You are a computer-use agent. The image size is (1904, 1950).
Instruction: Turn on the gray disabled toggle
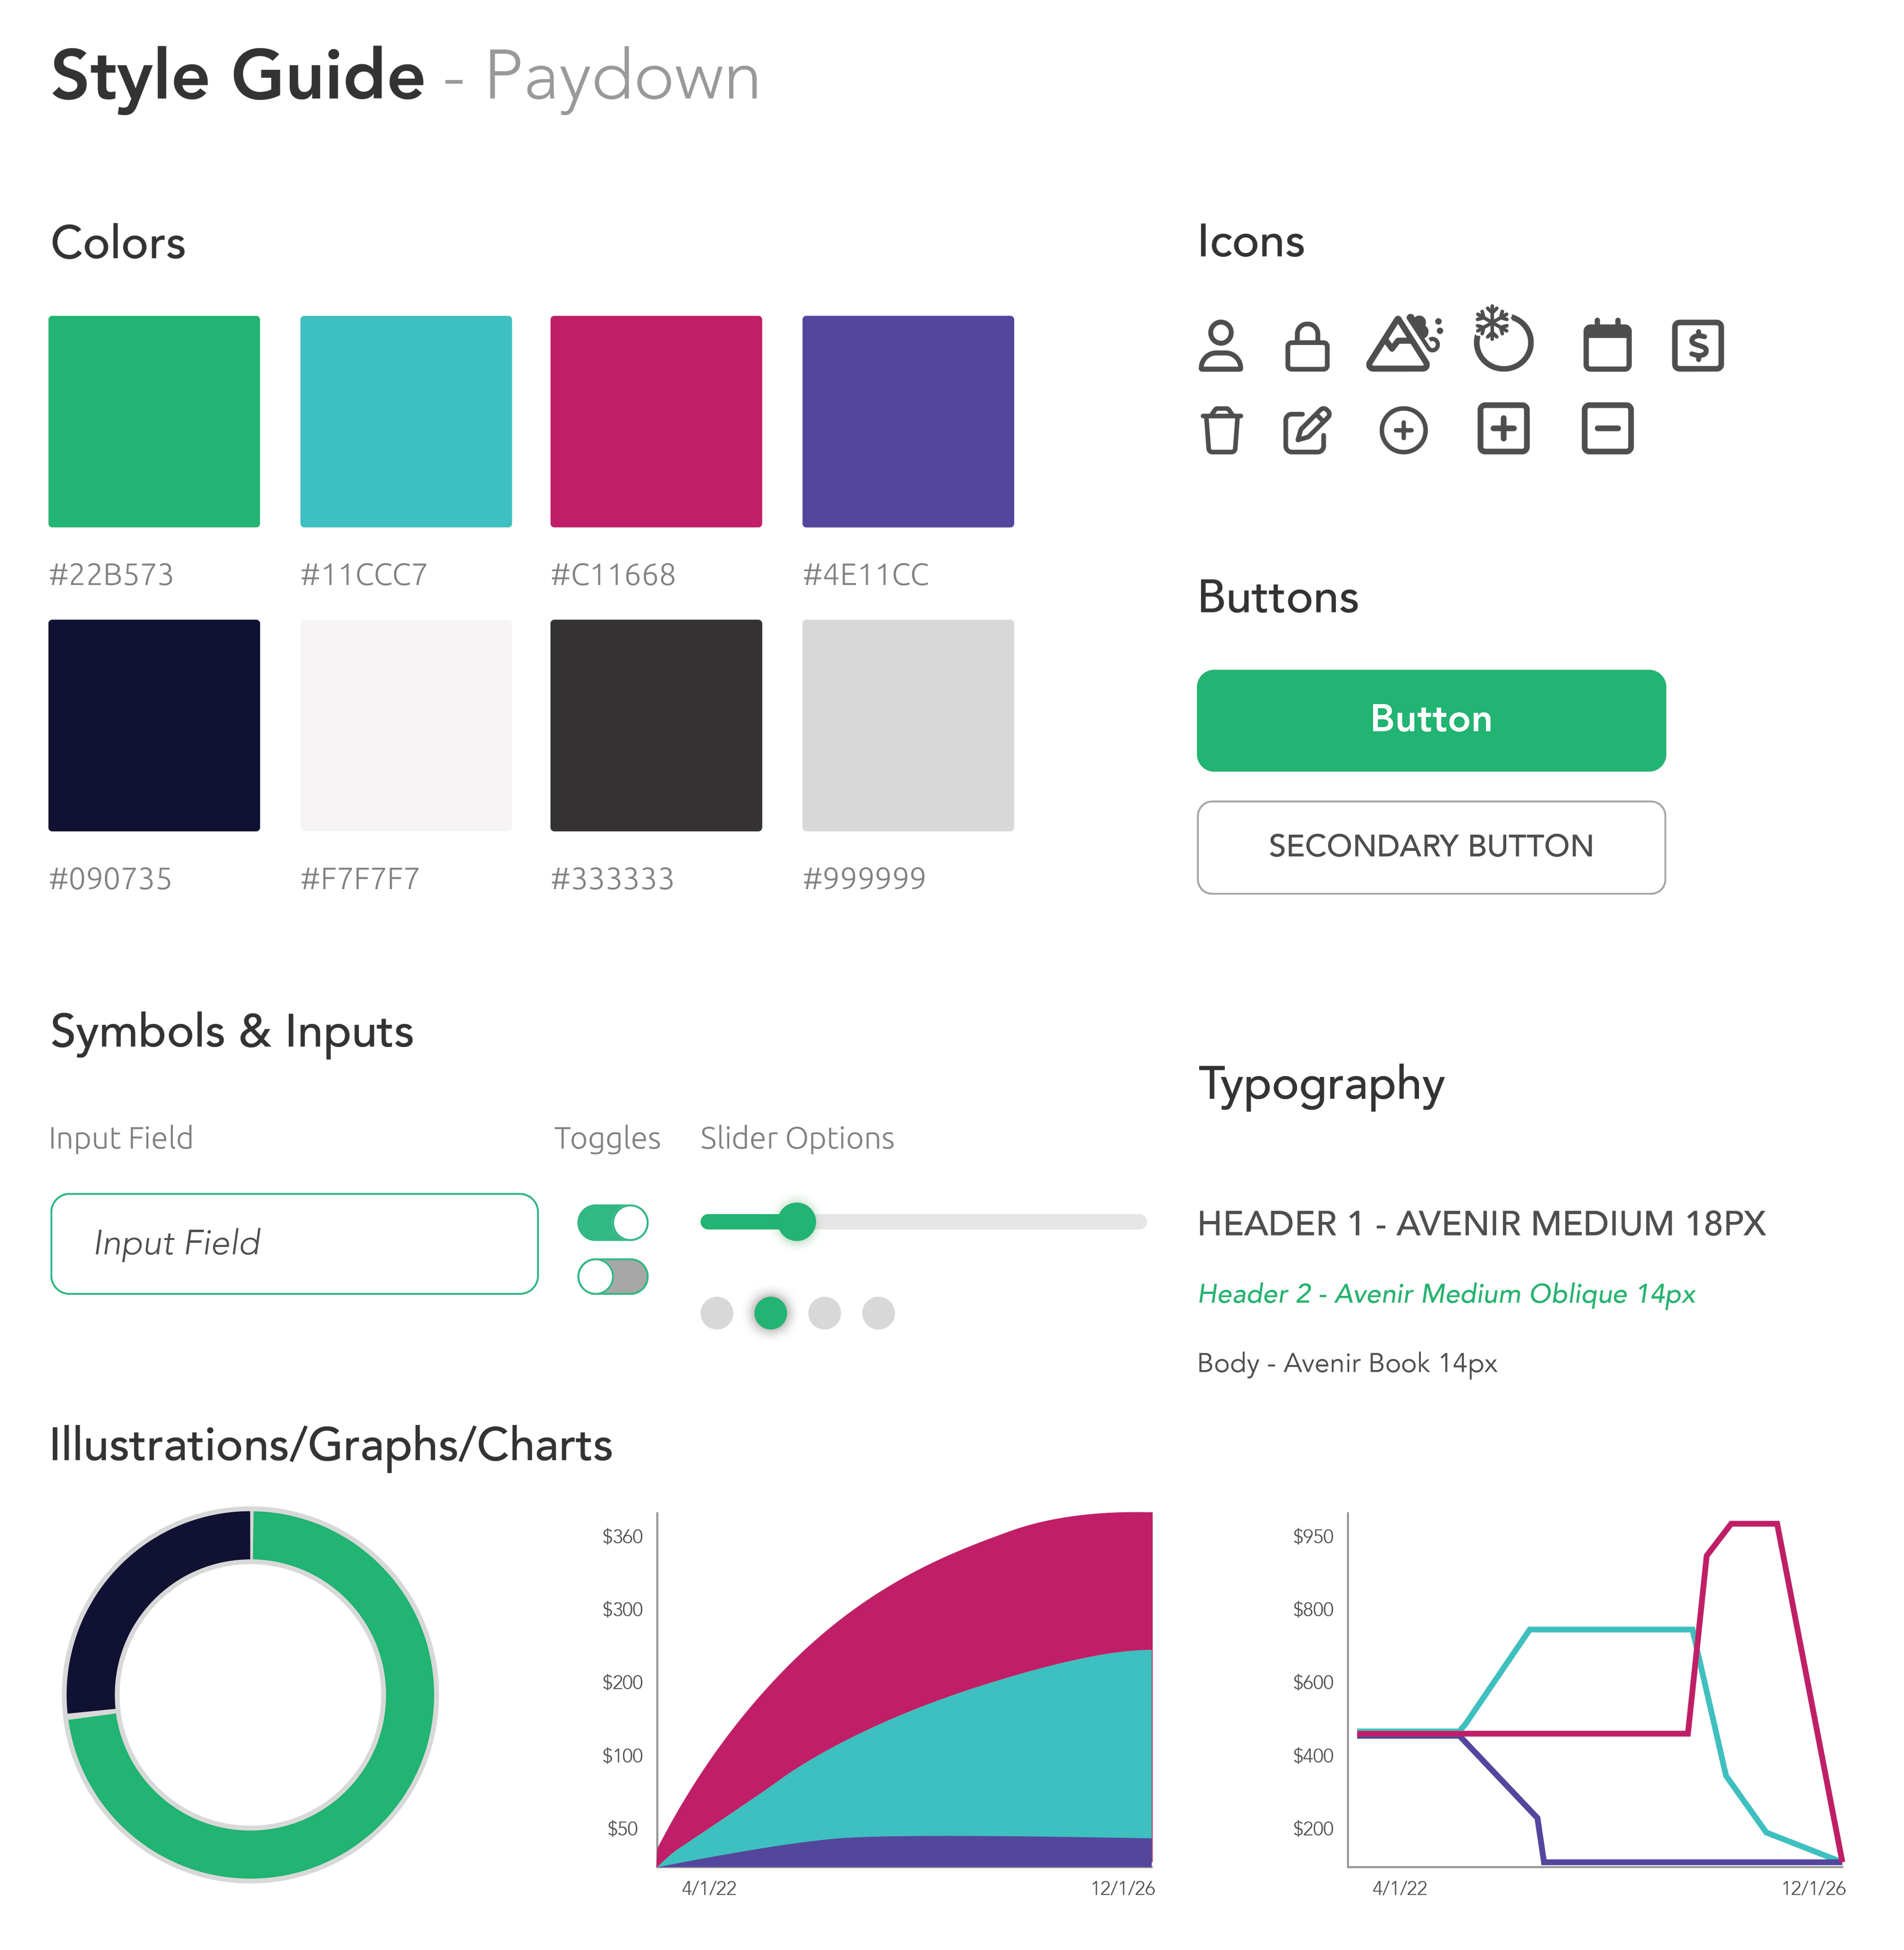pos(613,1276)
